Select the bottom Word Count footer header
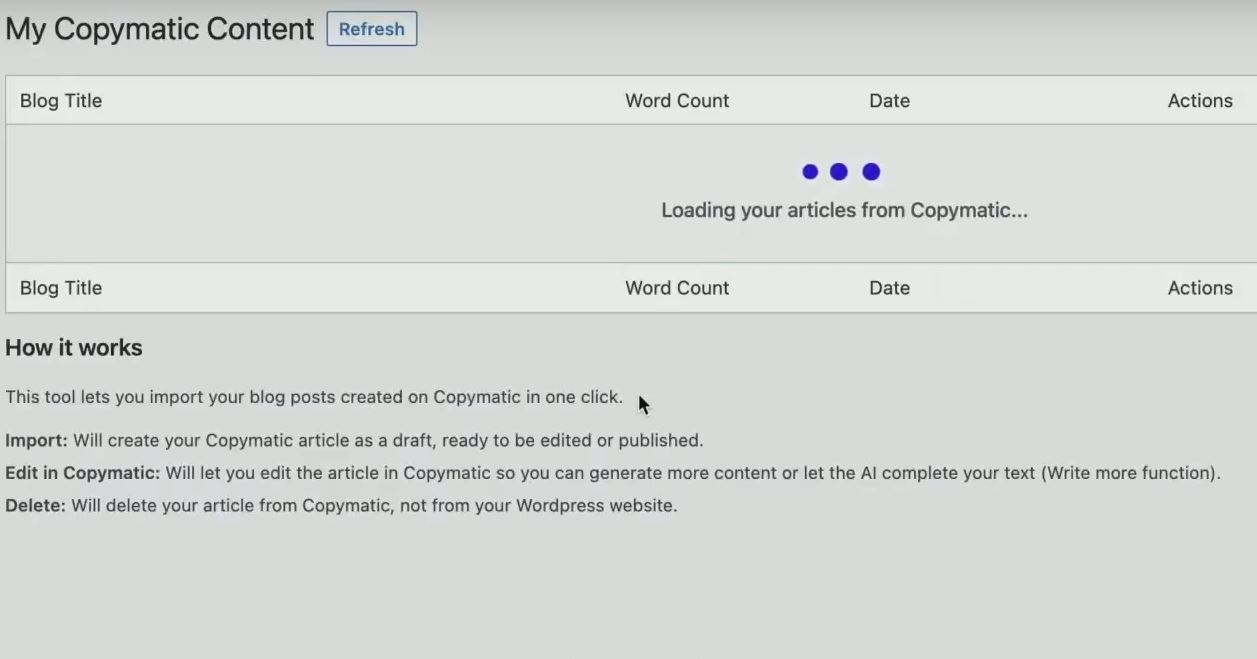Screen dimensions: 1257x659 [677, 288]
